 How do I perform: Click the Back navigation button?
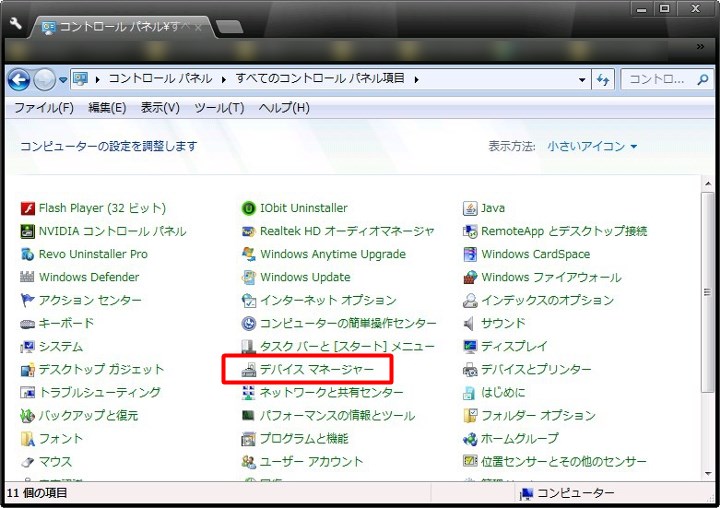tap(19, 80)
